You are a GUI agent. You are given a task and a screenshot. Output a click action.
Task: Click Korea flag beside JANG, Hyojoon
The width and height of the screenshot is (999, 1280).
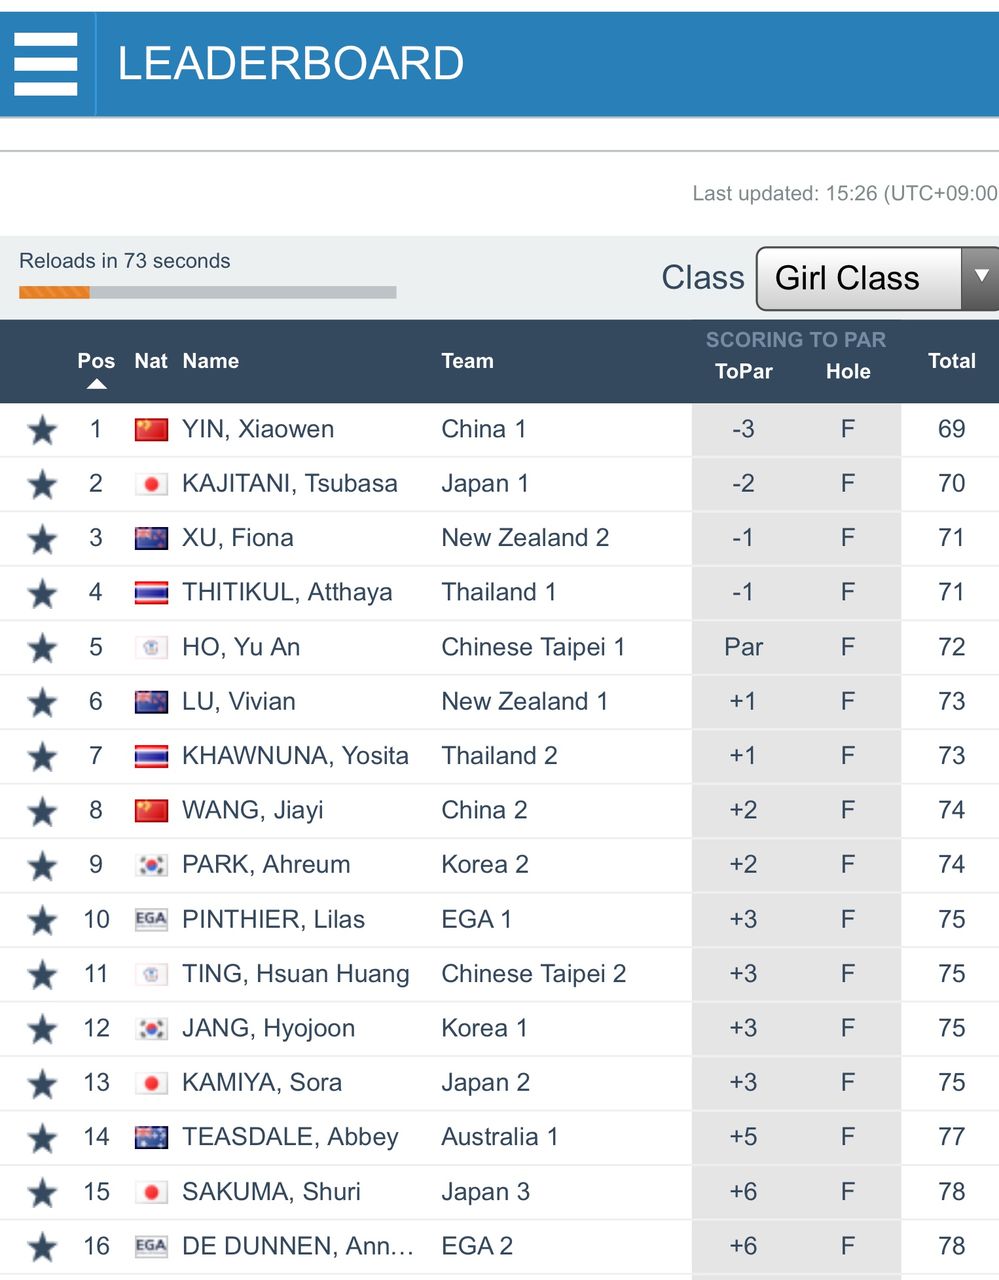151,1028
